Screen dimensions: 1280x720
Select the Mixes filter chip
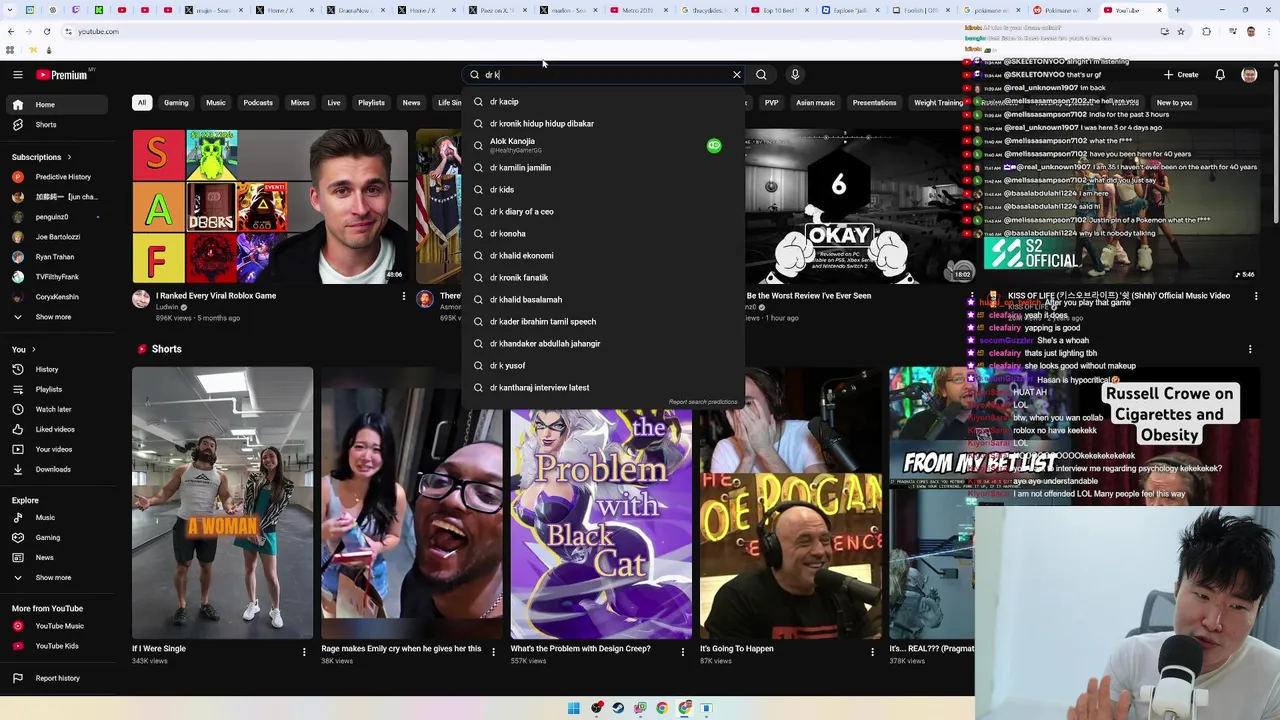[300, 103]
